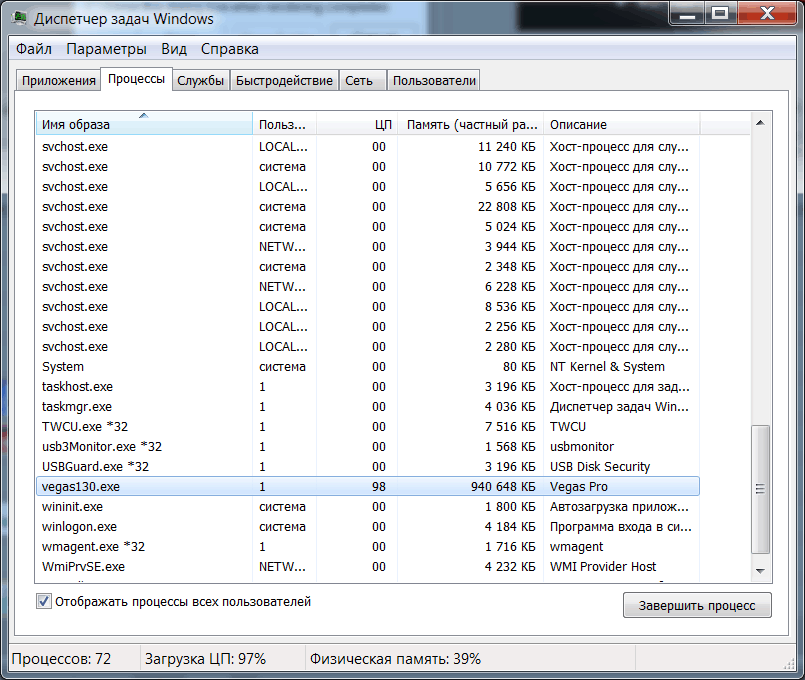Switch to the Сеть tab
This screenshot has height=680, width=805.
(x=362, y=81)
